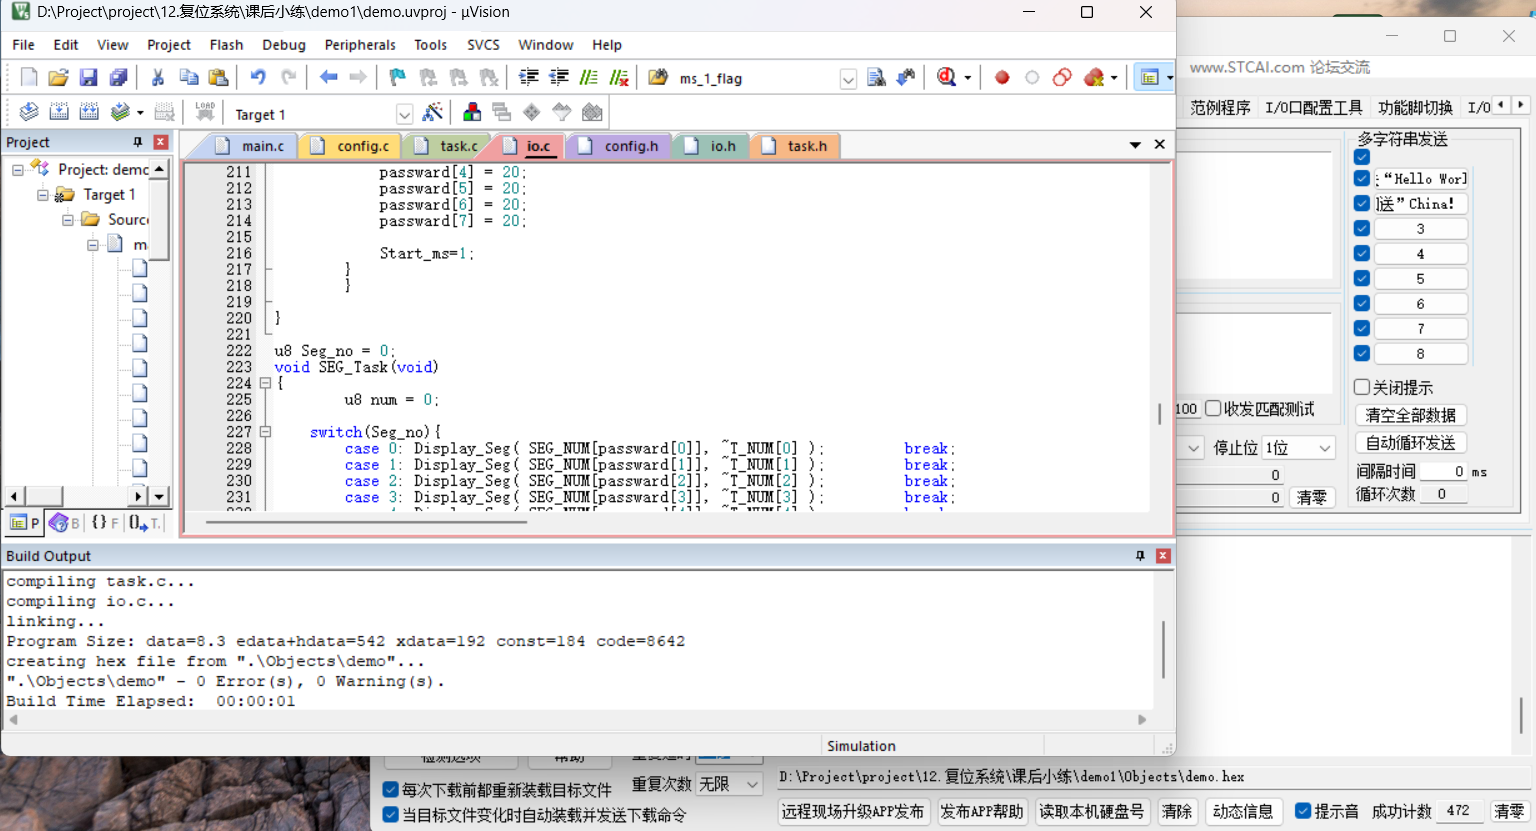
Task: Click the 清空全部数据 button
Action: pyautogui.click(x=1410, y=415)
